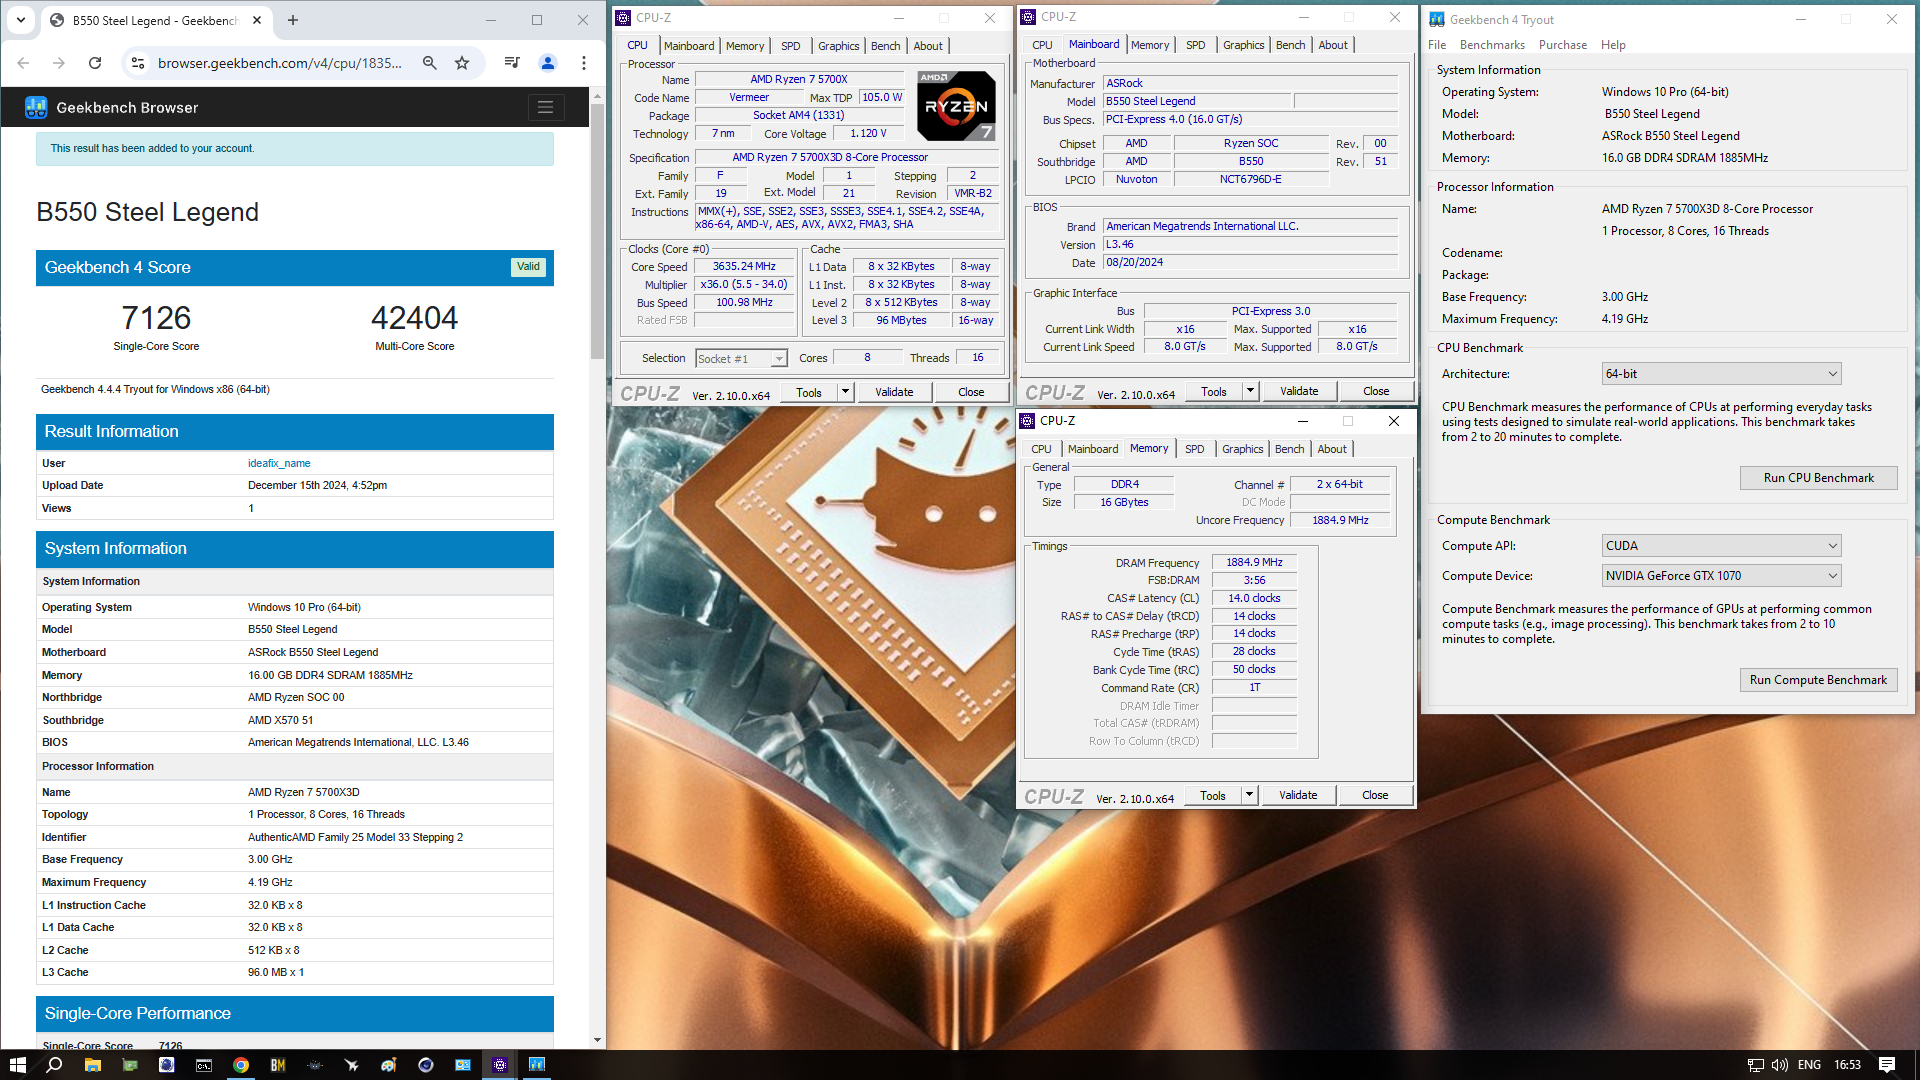This screenshot has width=1920, height=1080.
Task: Expand Tools arrow in CPU-Z CPU window
Action: (x=846, y=392)
